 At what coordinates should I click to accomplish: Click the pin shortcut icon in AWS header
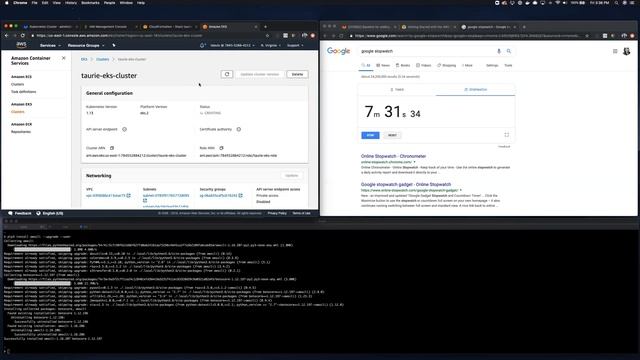pyautogui.click(x=114, y=45)
